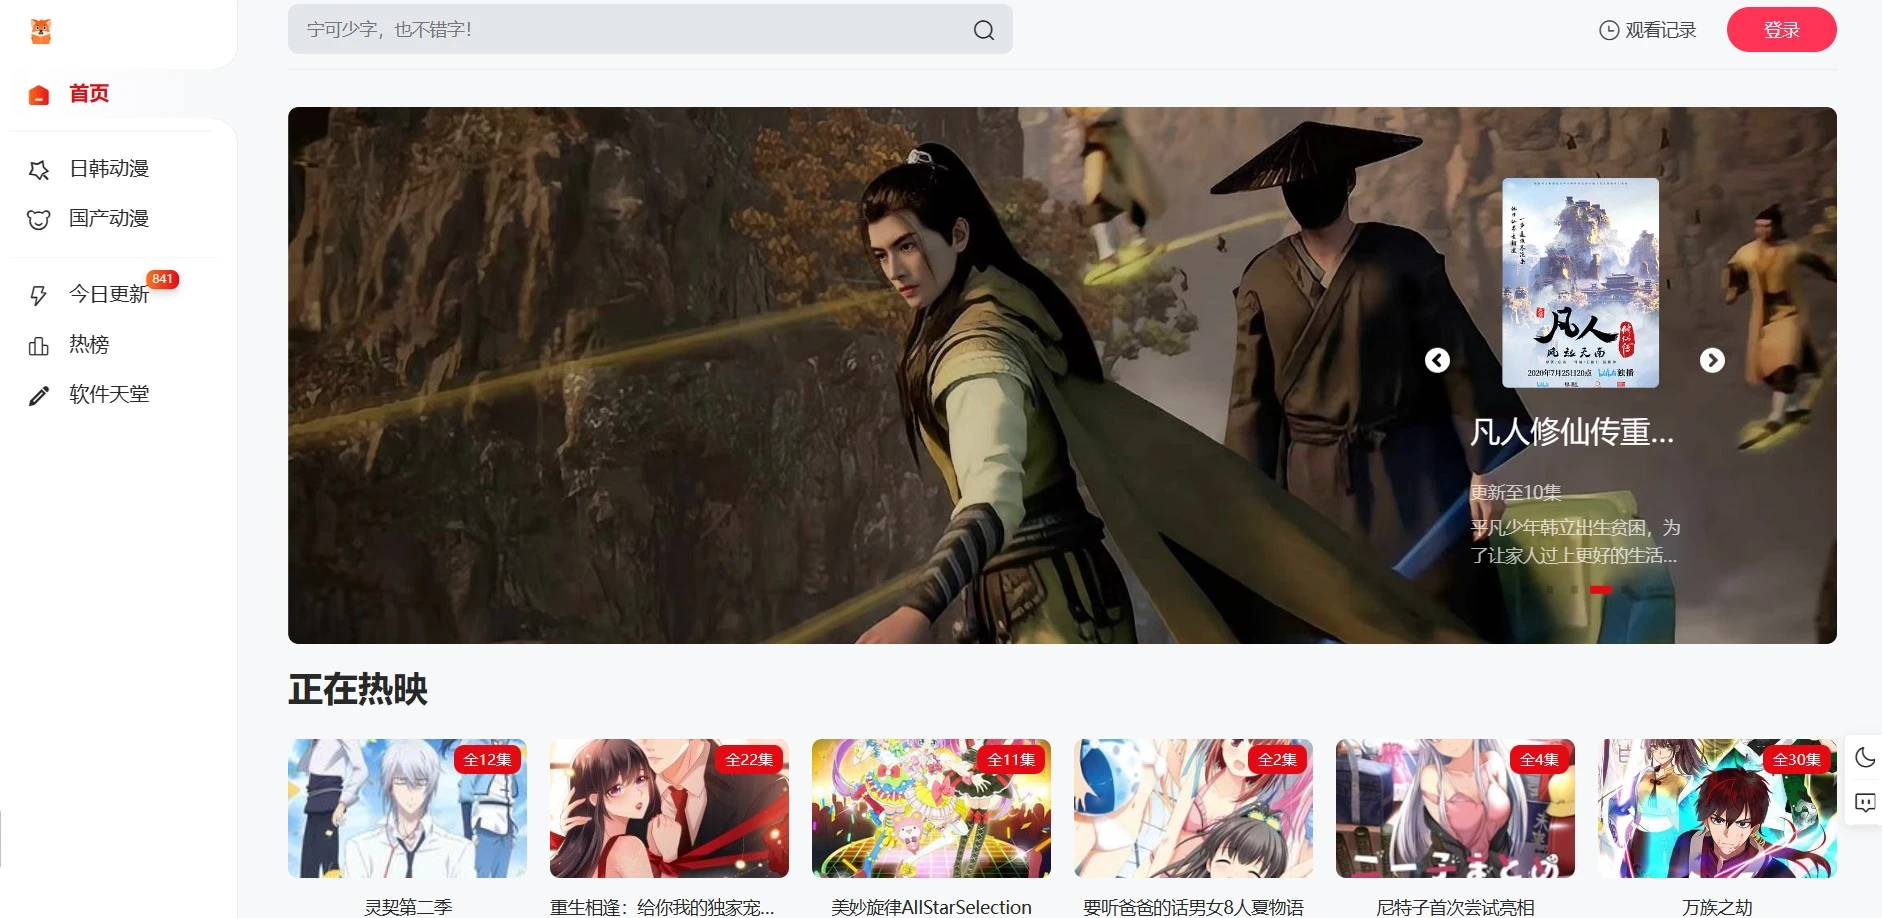Open 美妙旋律AllStarSelection thumbnail
This screenshot has width=1882, height=918.
[x=931, y=808]
